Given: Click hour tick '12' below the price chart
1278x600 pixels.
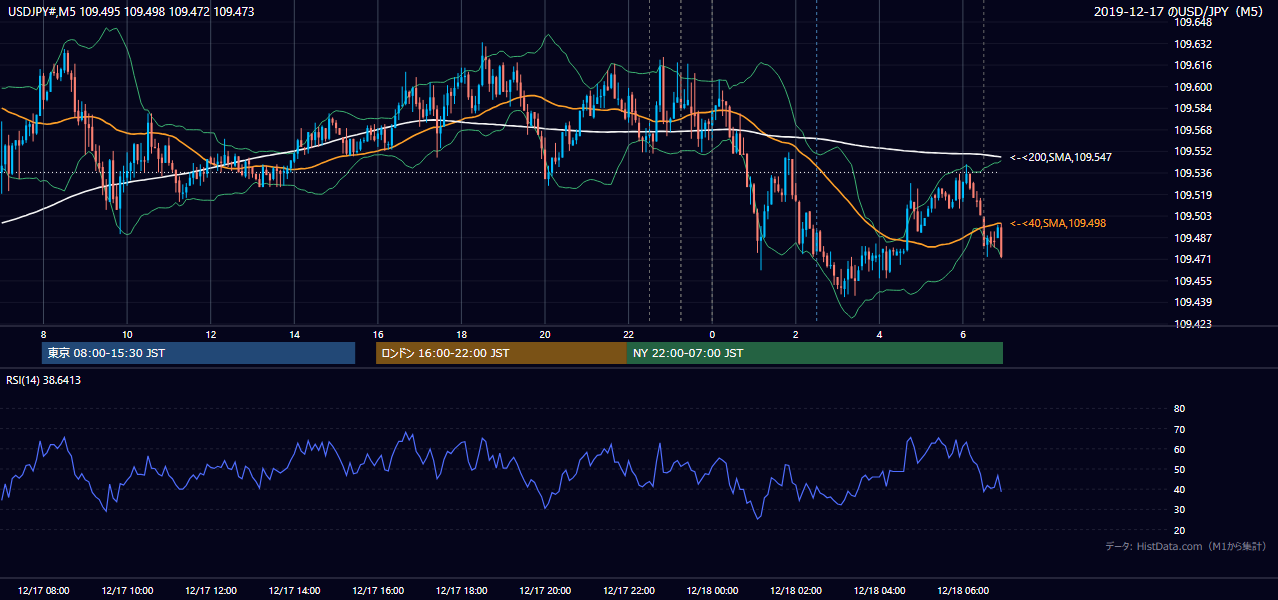Looking at the screenshot, I should (x=210, y=333).
